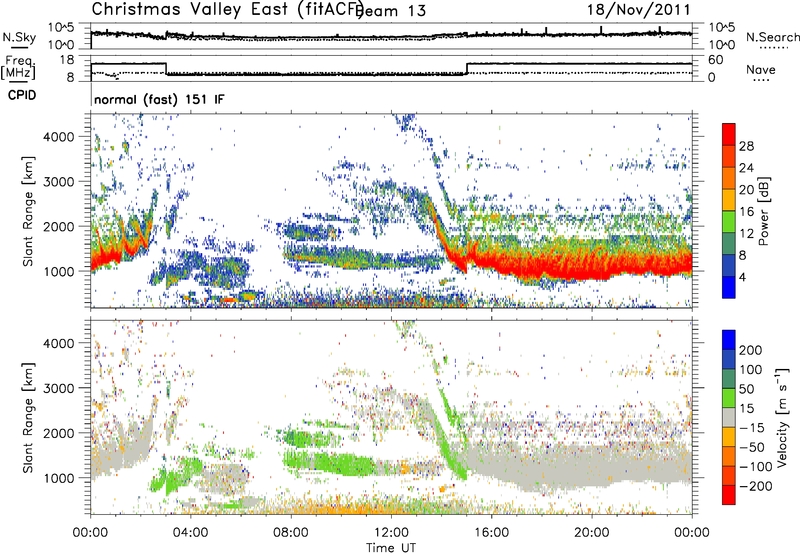
Task: Click the '-200' tick on the Velocity scale
Action: point(755,486)
